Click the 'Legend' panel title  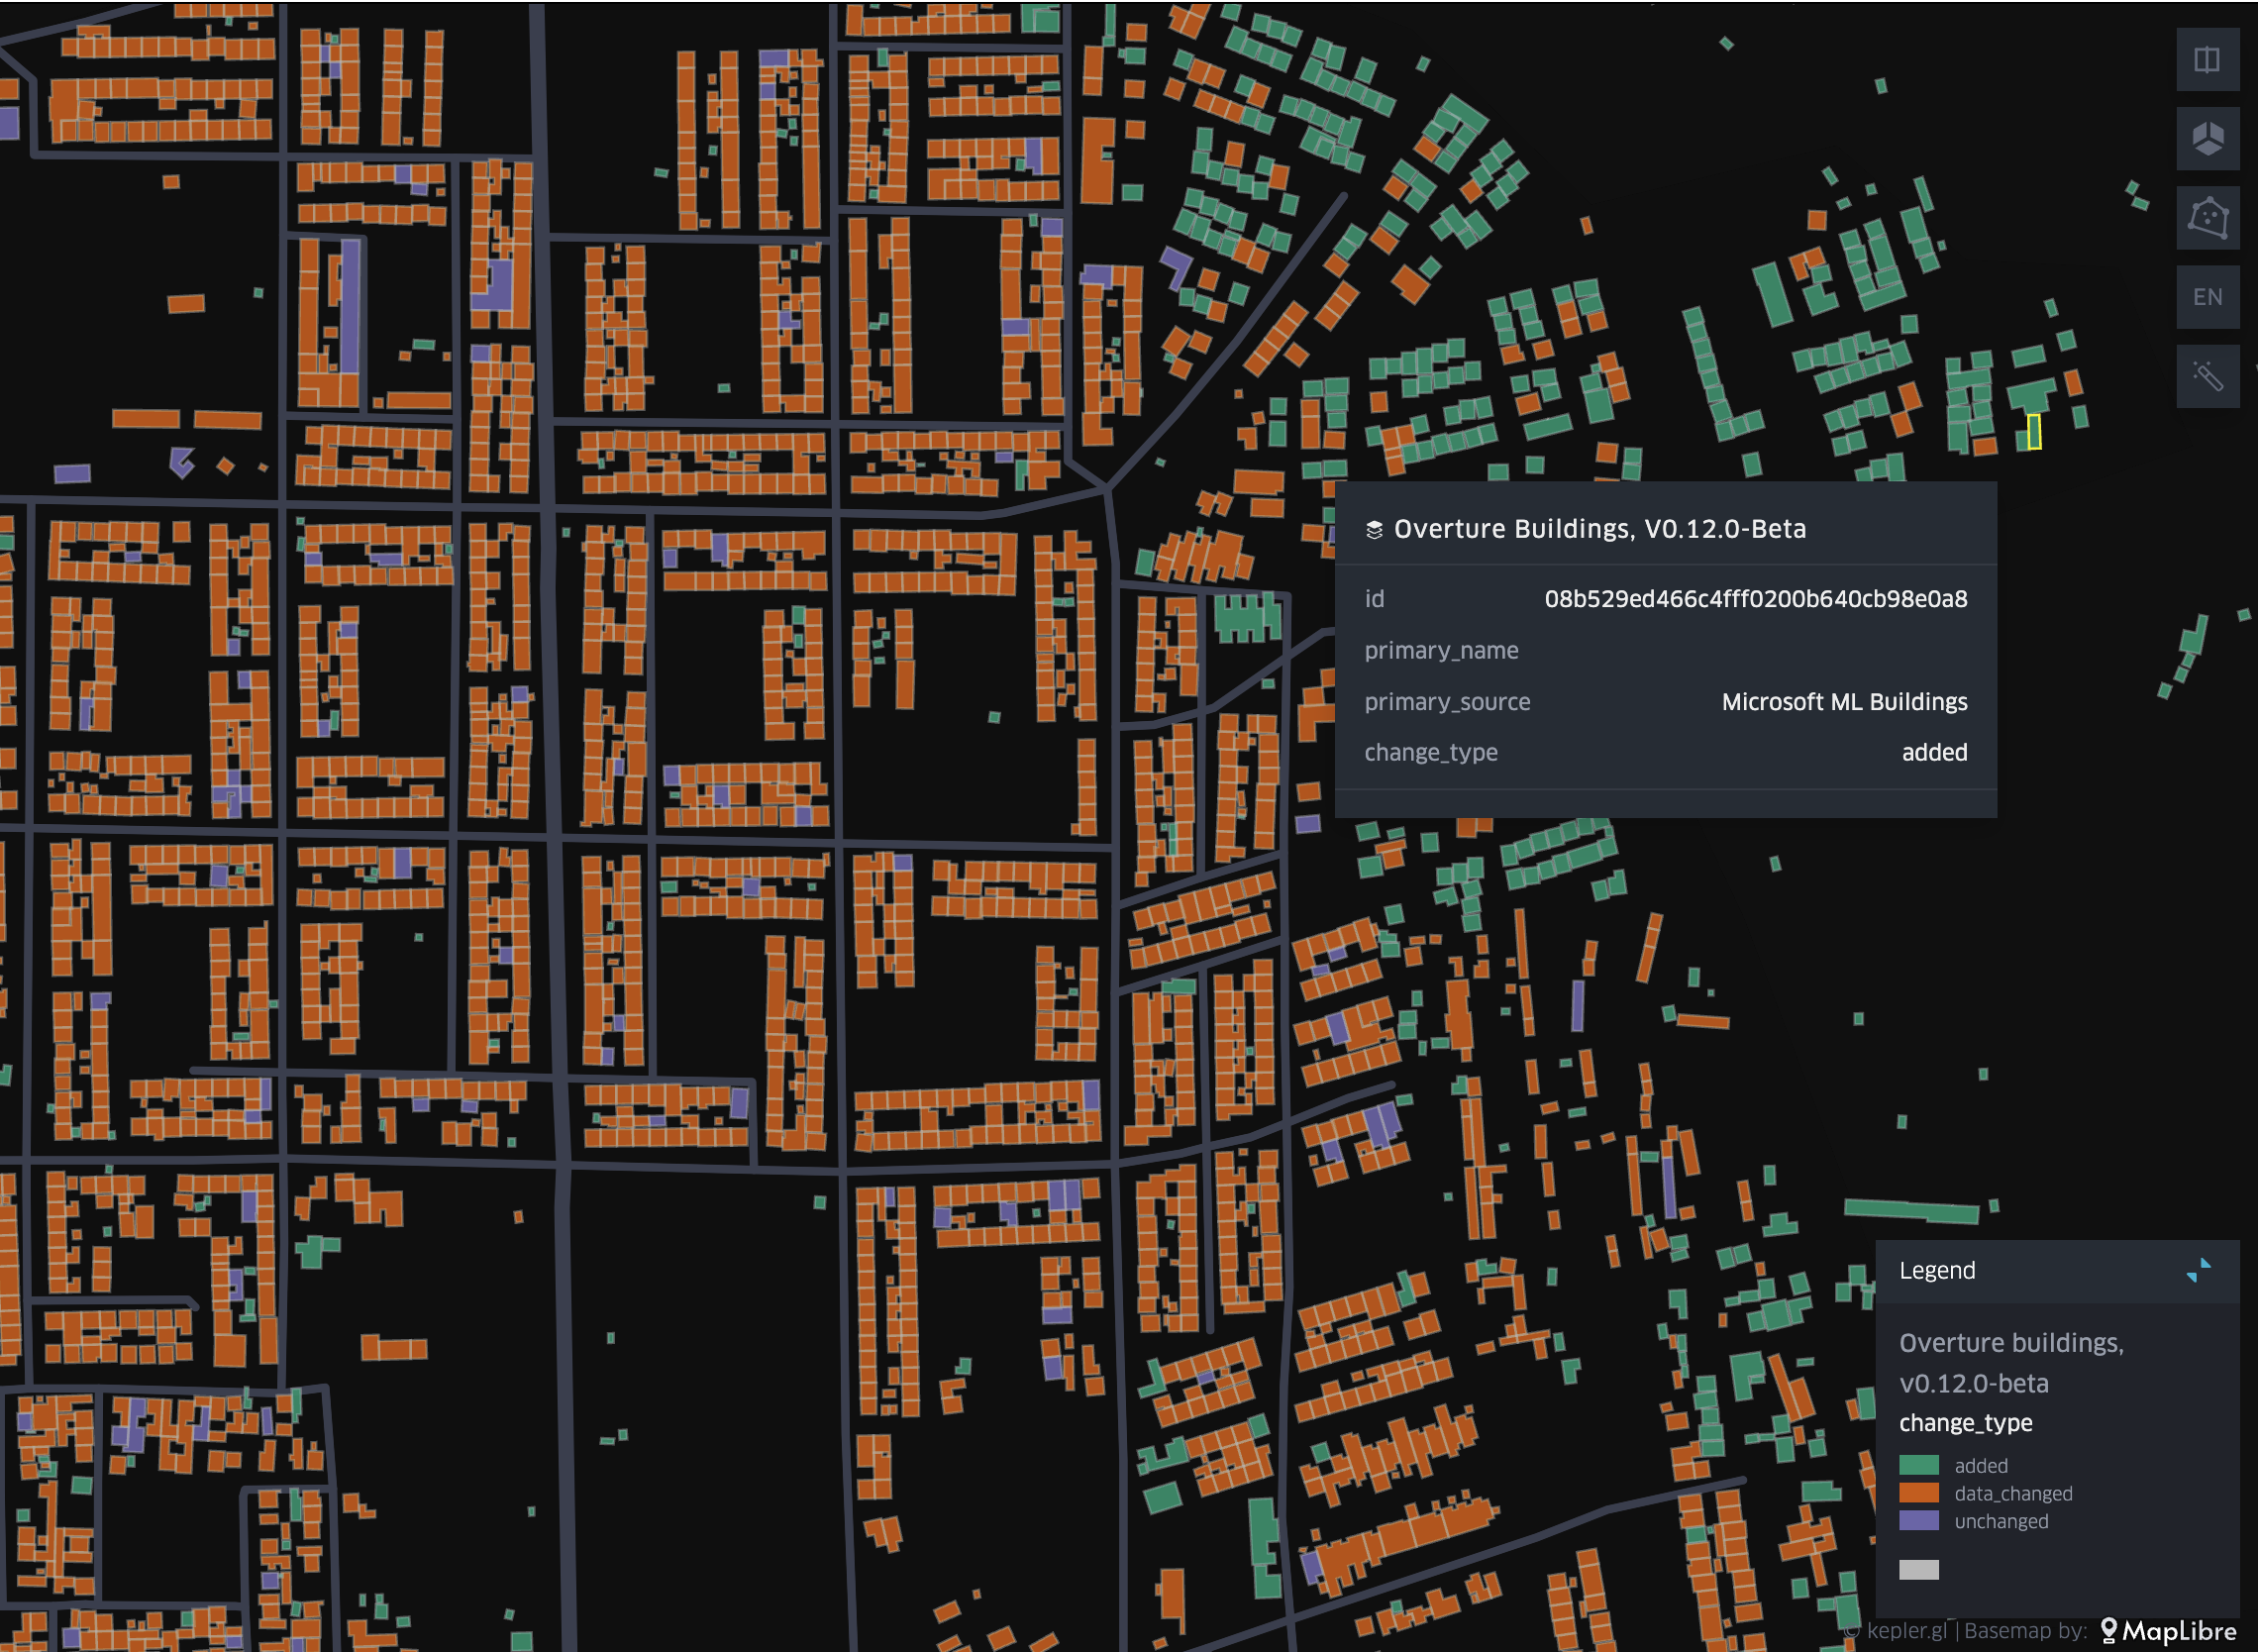(1936, 1271)
